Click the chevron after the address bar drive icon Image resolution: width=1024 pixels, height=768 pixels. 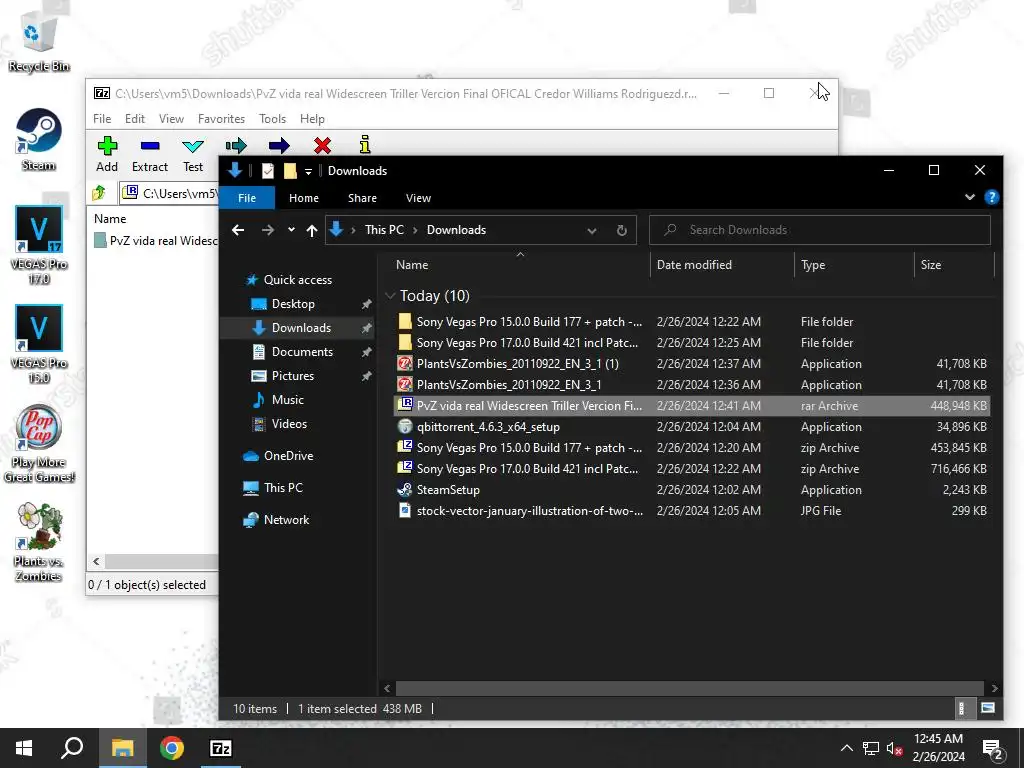tap(353, 230)
